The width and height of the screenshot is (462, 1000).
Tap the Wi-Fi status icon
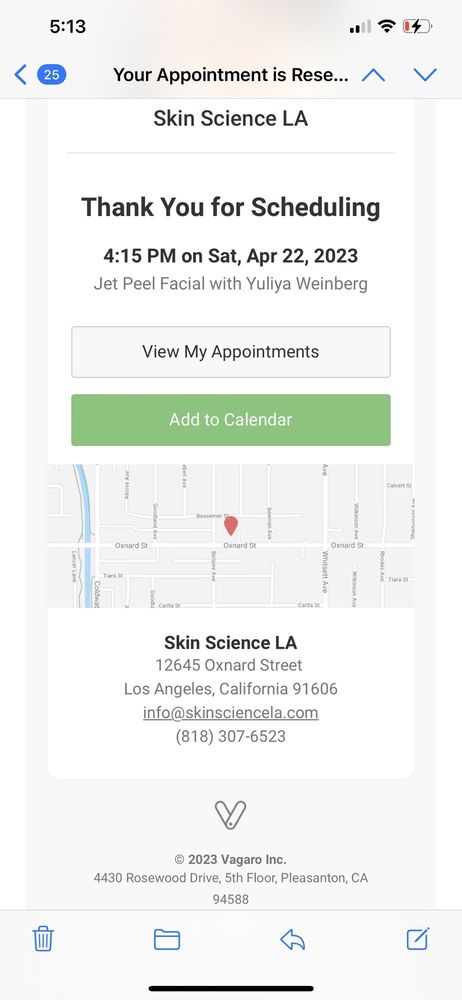pyautogui.click(x=387, y=26)
